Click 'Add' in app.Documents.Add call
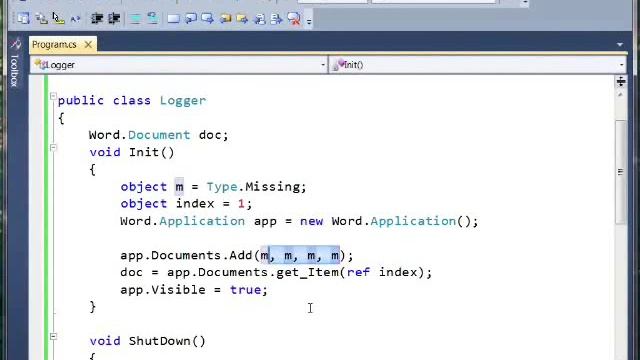Viewport: 640px width, 360px height. (x=241, y=255)
